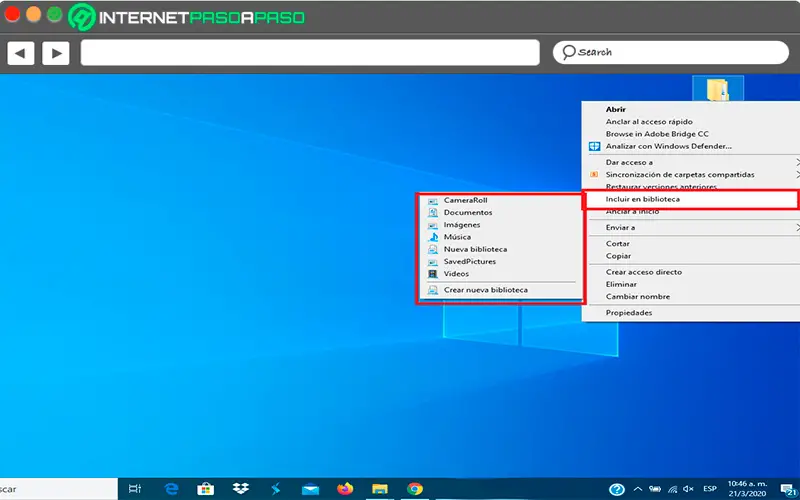This screenshot has width=800, height=500.
Task: Open Dropbox from the taskbar
Action: coord(241,489)
